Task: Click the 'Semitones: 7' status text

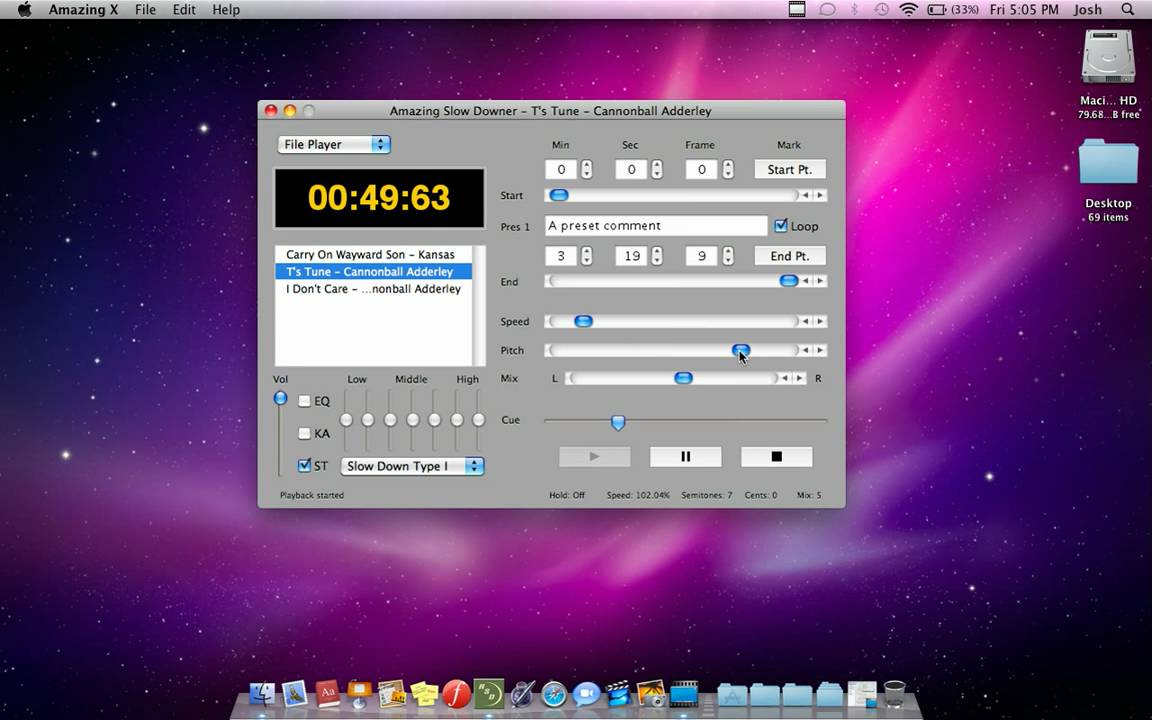Action: (x=706, y=495)
